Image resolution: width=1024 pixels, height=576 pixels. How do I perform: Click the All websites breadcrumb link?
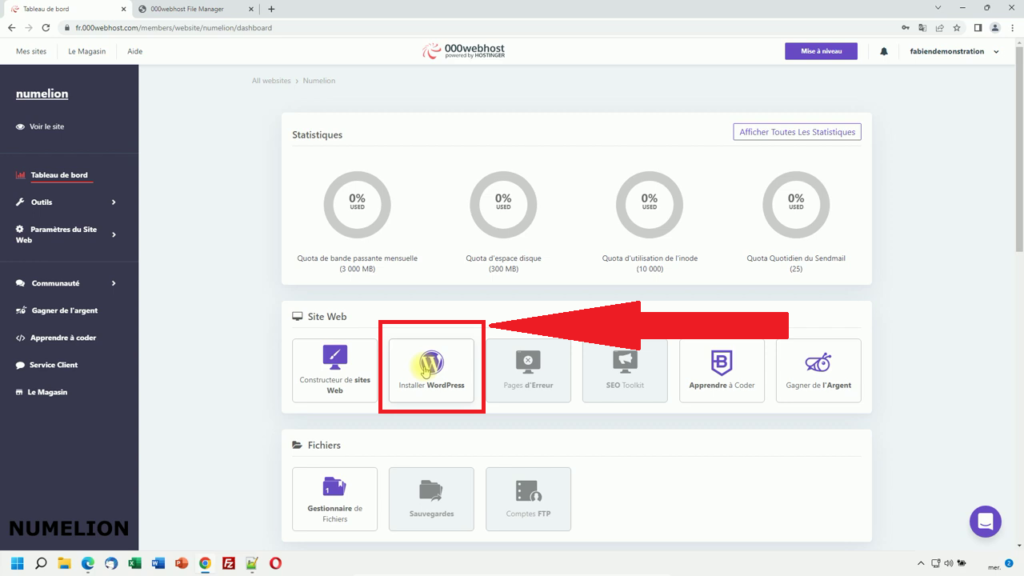point(271,81)
